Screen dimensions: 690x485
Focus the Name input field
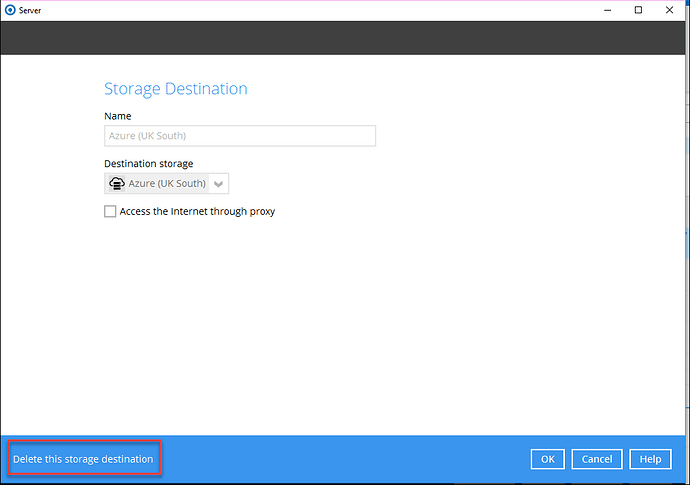coord(240,136)
